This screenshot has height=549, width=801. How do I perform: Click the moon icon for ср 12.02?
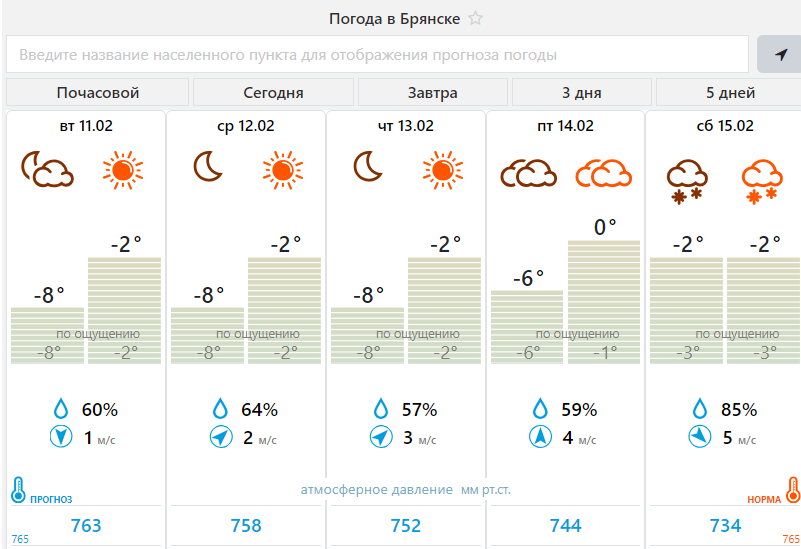point(208,167)
